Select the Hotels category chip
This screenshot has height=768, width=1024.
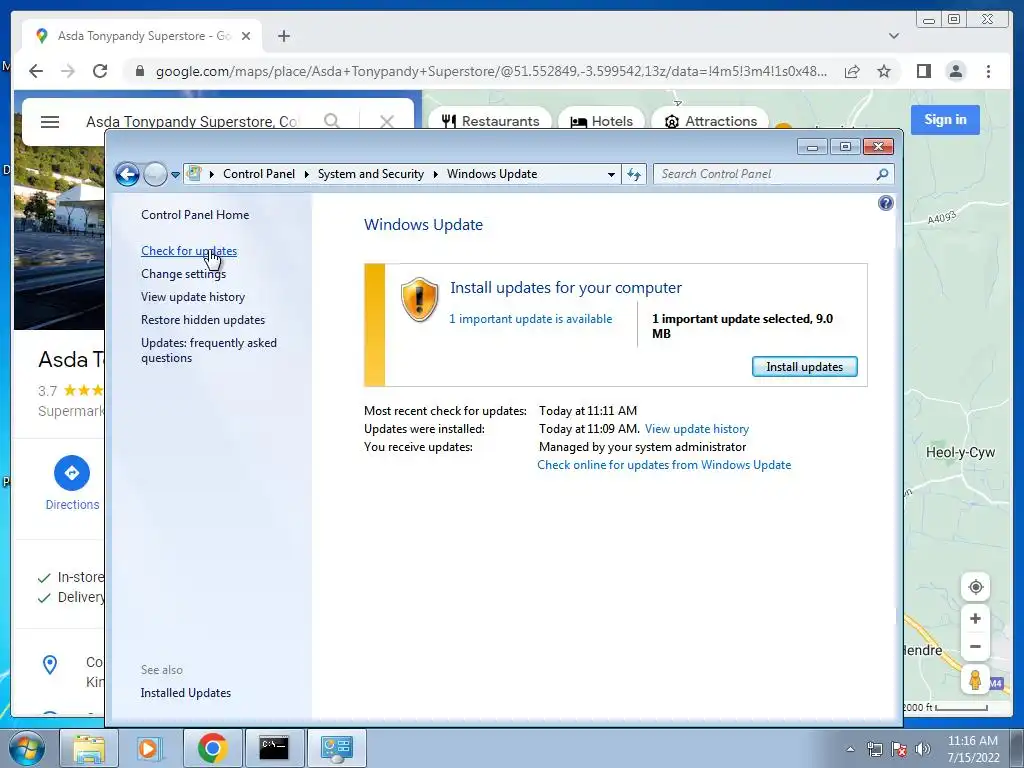click(601, 121)
